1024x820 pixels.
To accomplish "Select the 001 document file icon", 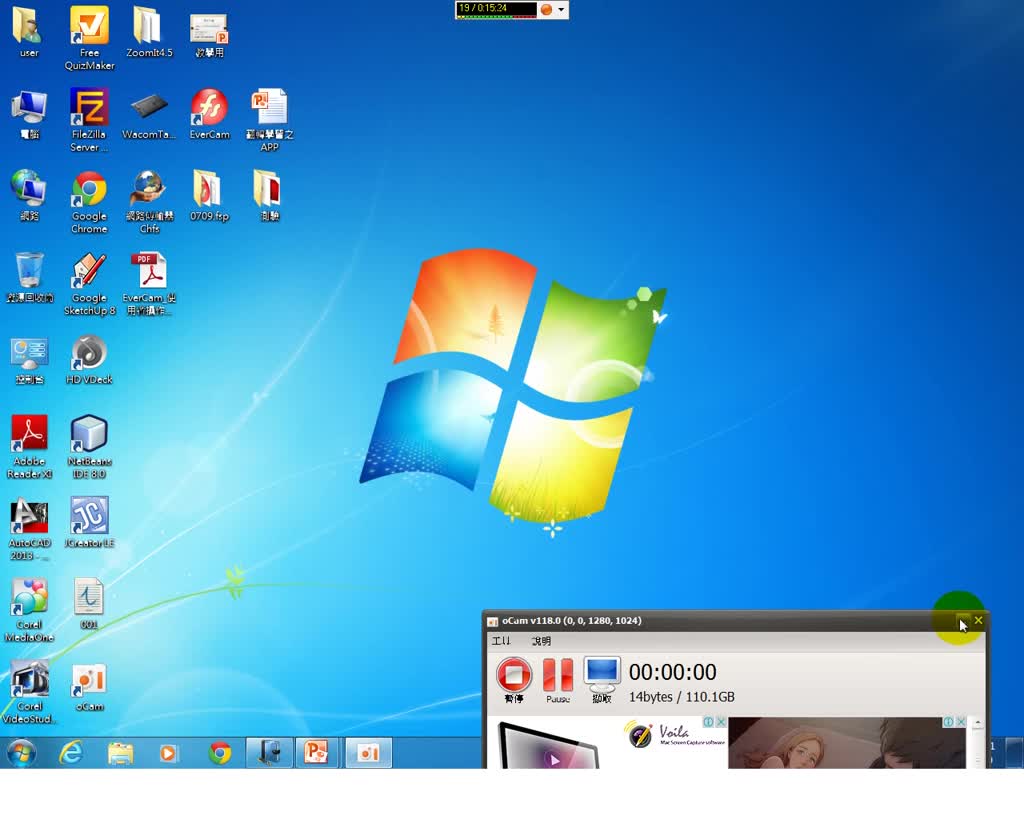I will point(89,603).
